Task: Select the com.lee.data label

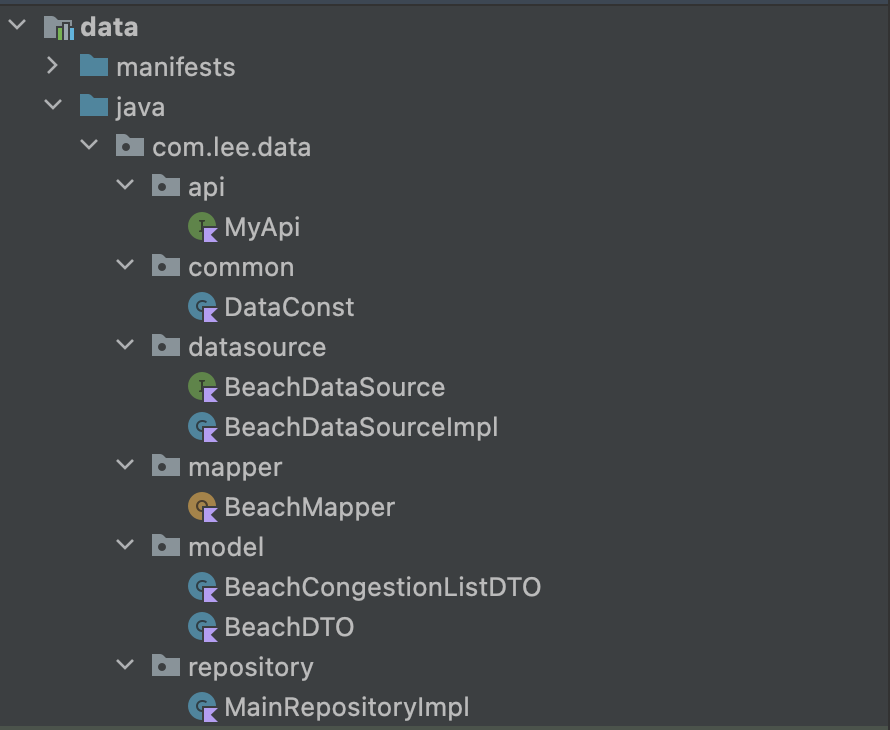Action: (232, 147)
